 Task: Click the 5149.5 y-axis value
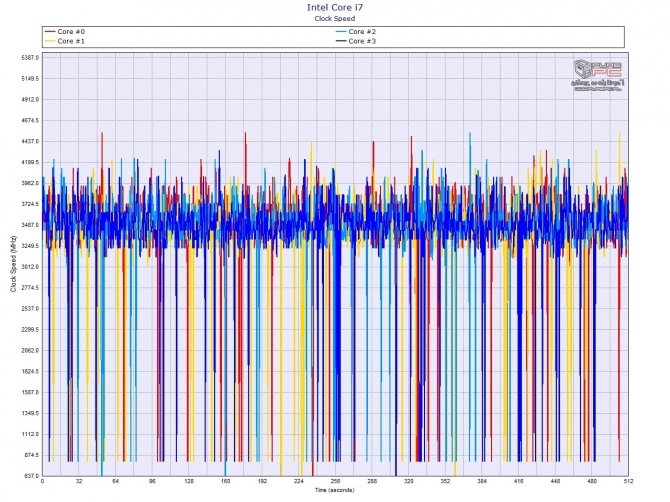point(30,79)
